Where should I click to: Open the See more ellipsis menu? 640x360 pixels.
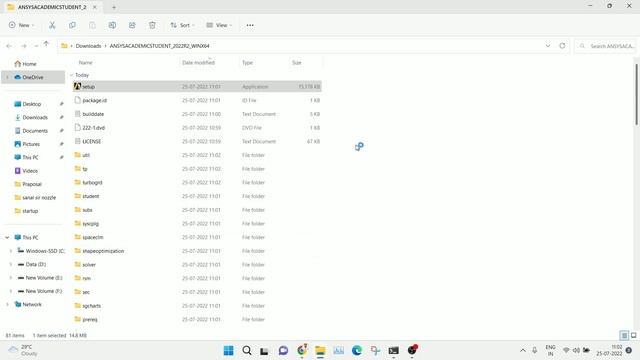[x=250, y=25]
